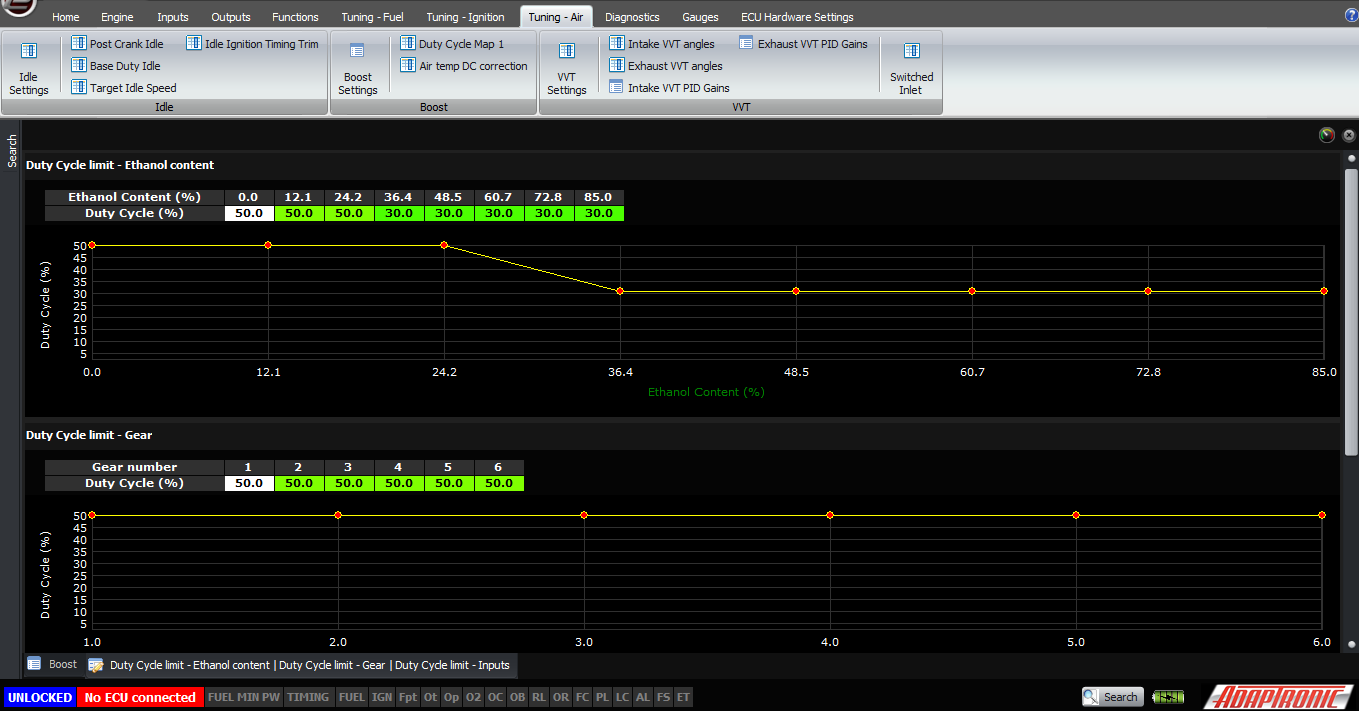The height and width of the screenshot is (714, 1359).
Task: Open Intake VVT angles table
Action: pos(662,44)
